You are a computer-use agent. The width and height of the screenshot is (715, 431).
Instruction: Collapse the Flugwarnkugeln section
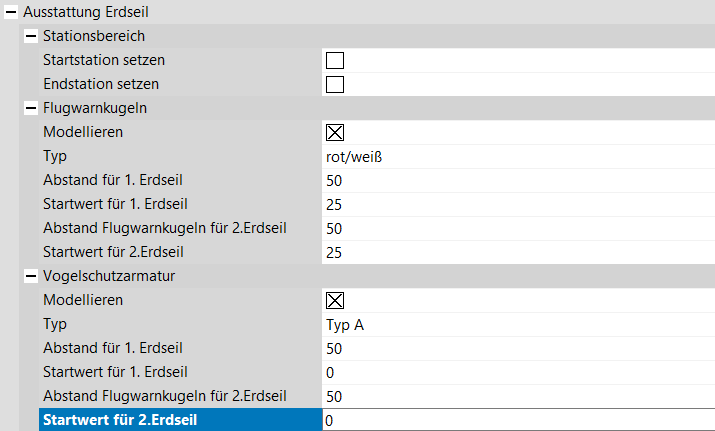30,108
